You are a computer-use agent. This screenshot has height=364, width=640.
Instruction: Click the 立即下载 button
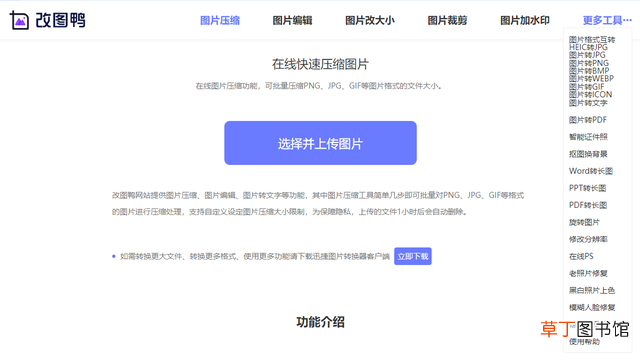click(413, 256)
